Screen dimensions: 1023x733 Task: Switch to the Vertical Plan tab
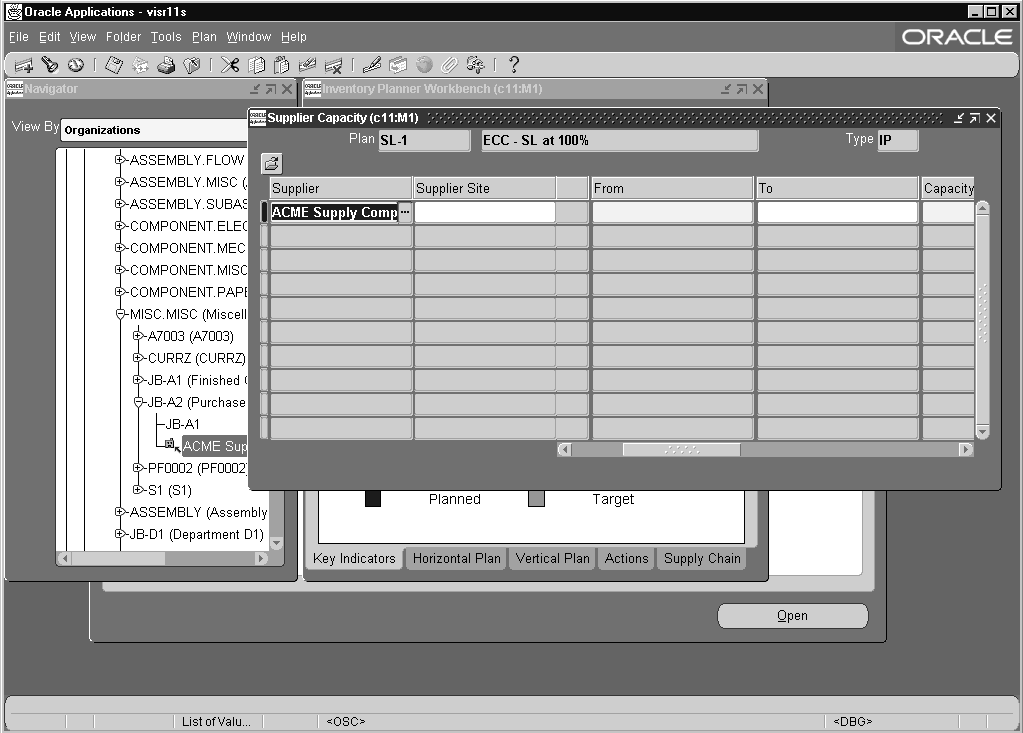pos(553,559)
